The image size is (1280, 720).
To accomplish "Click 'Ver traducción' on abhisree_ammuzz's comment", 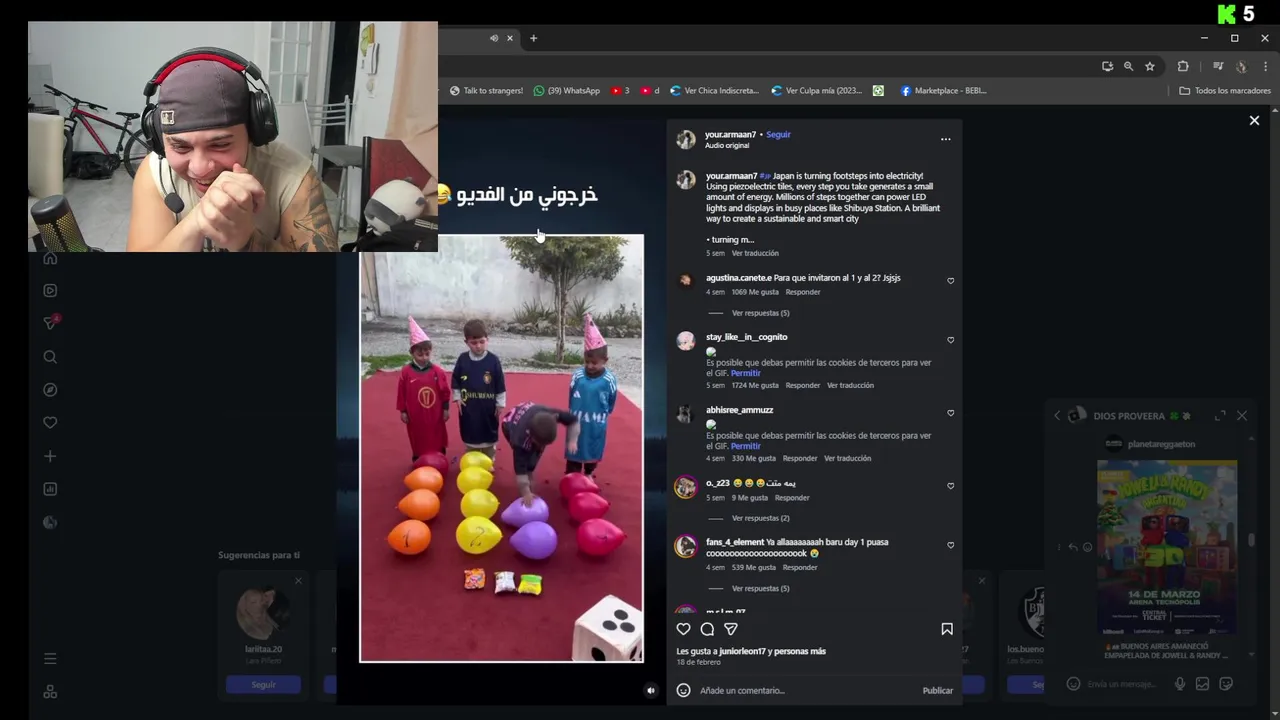I will point(847,458).
